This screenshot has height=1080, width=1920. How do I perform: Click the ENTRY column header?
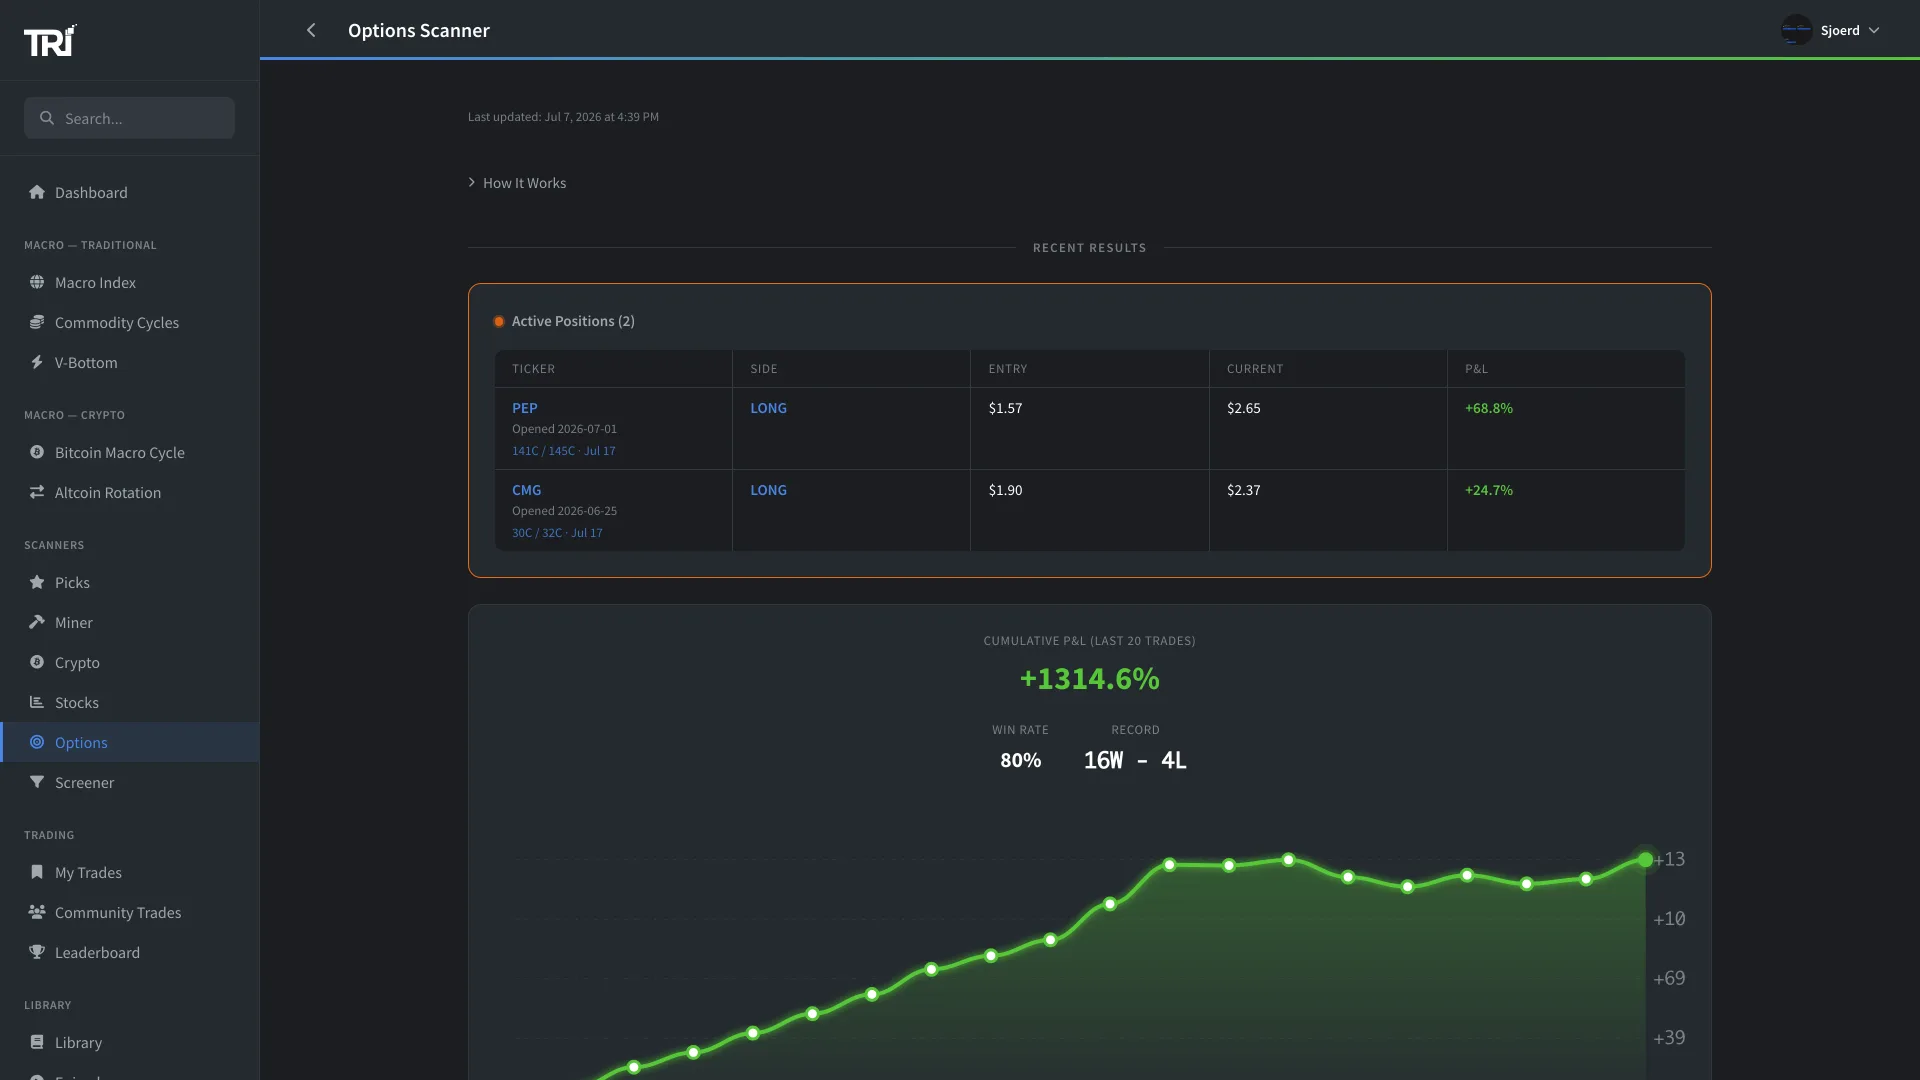(1008, 369)
